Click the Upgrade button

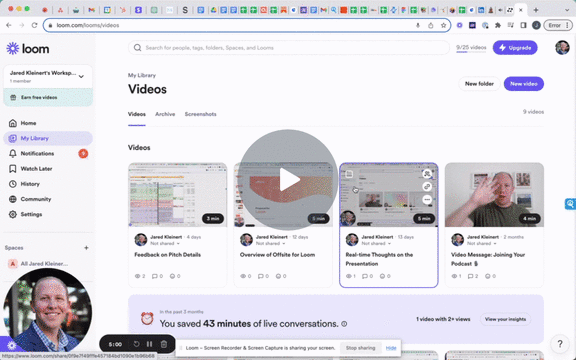[x=515, y=48]
